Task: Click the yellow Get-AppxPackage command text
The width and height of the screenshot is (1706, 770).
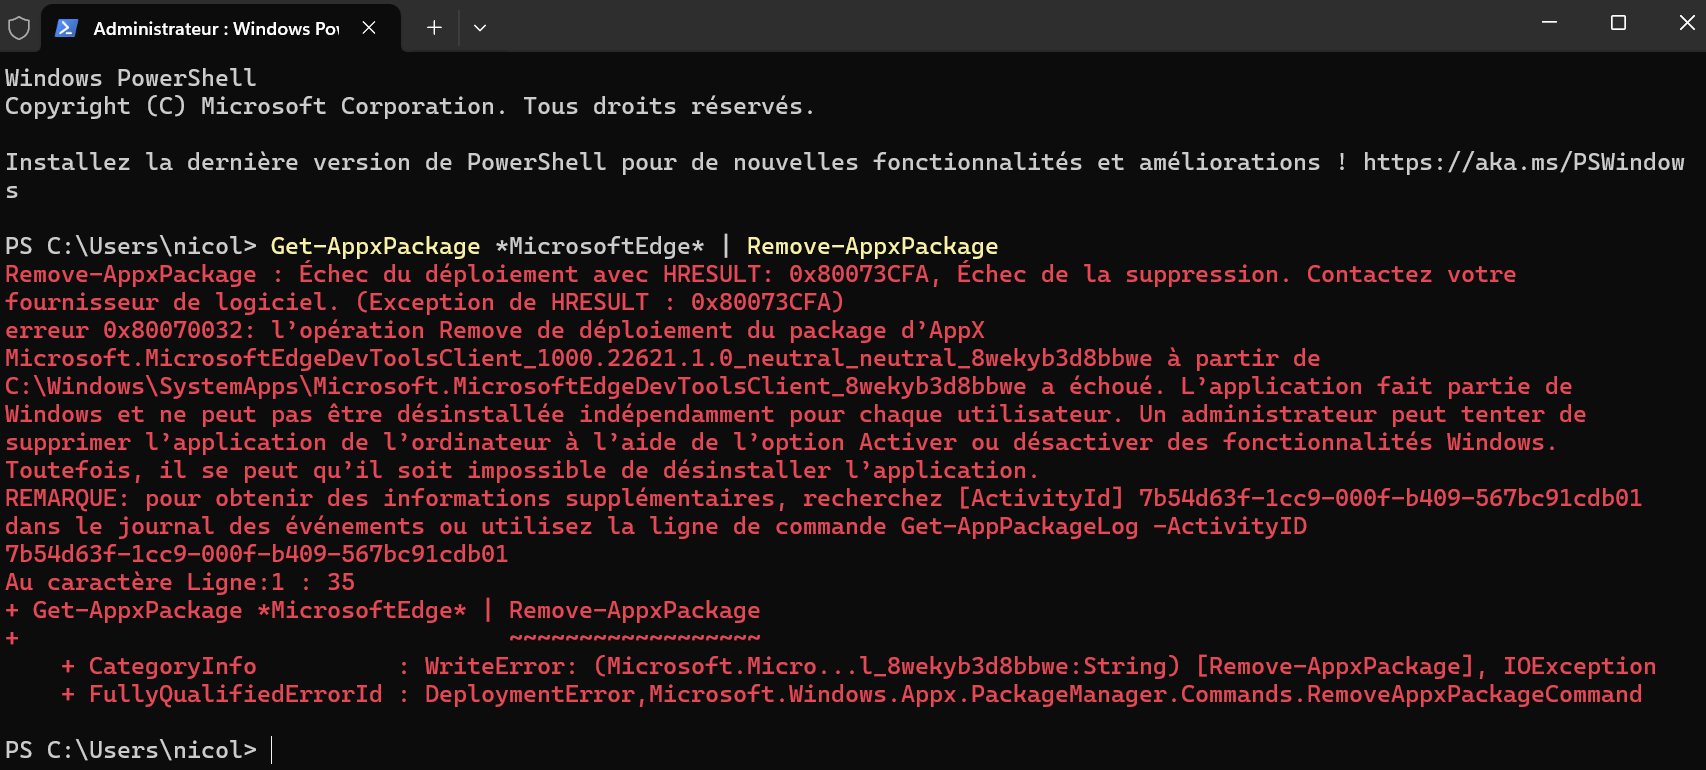Action: [375, 246]
